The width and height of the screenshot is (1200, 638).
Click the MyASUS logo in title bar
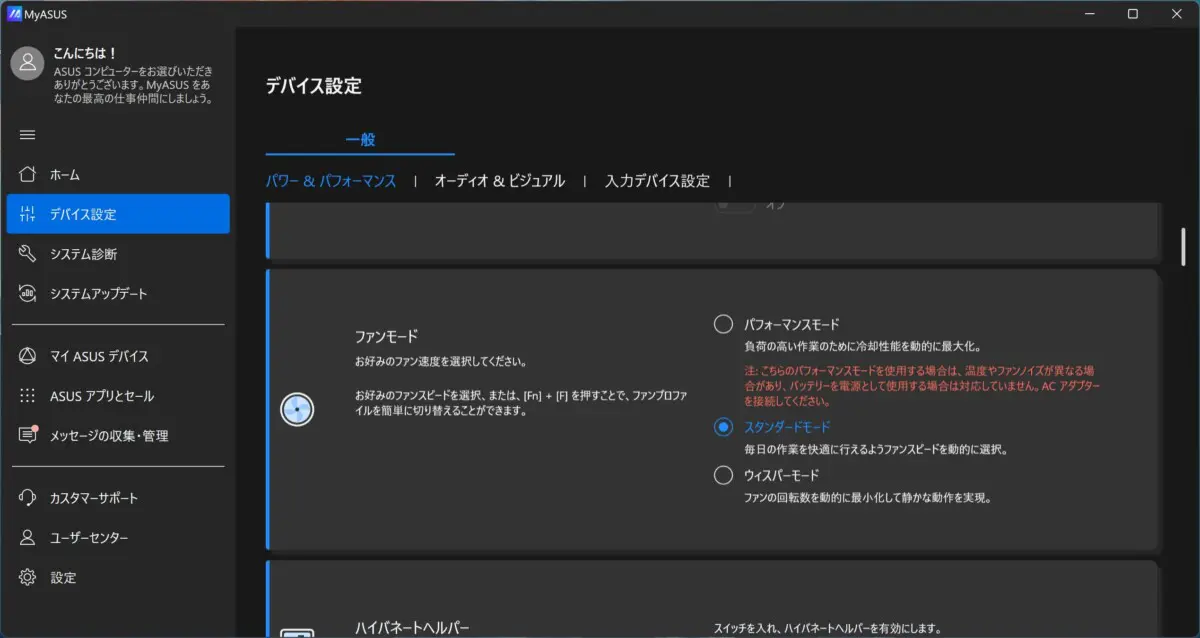[14, 13]
